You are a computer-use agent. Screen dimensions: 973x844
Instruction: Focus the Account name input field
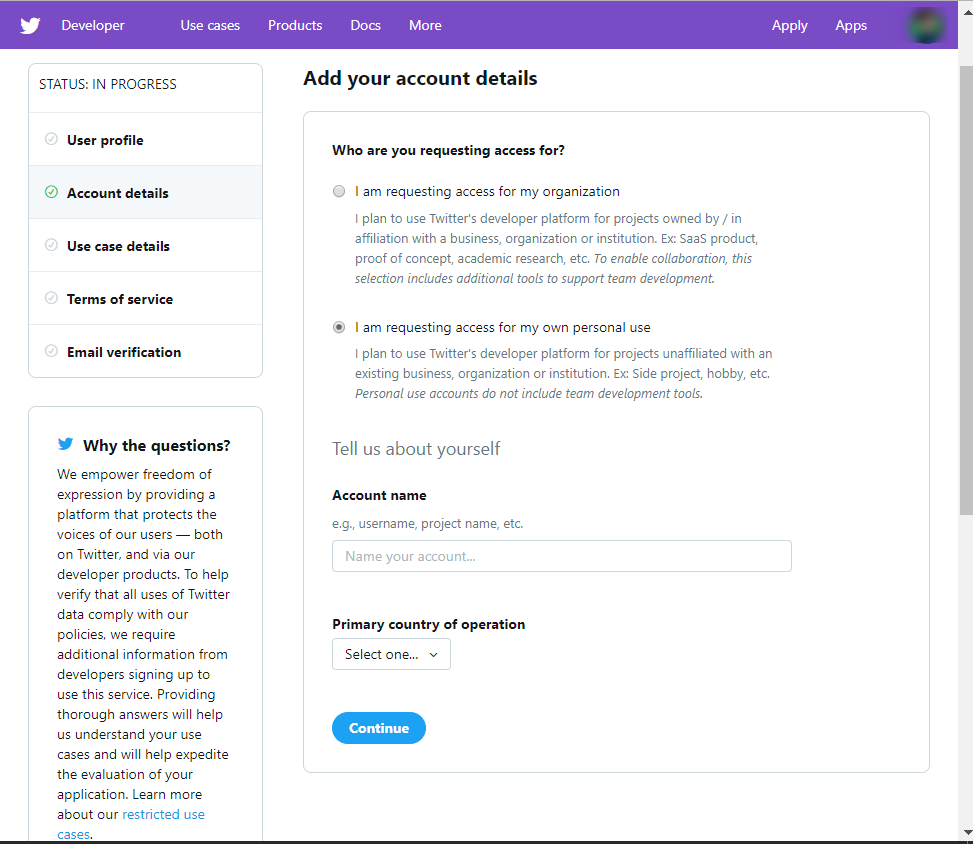pyautogui.click(x=561, y=556)
